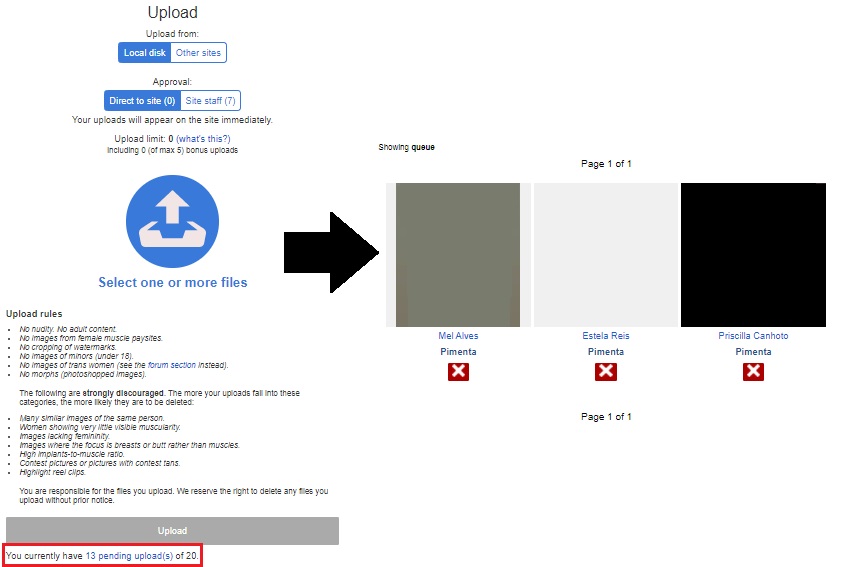The image size is (847, 567).
Task: Click the Estela Reis name link
Action: click(x=606, y=336)
